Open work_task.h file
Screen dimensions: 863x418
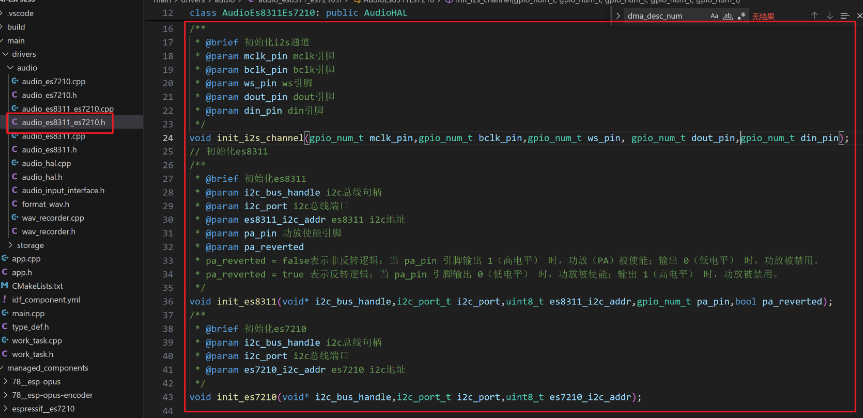32,355
